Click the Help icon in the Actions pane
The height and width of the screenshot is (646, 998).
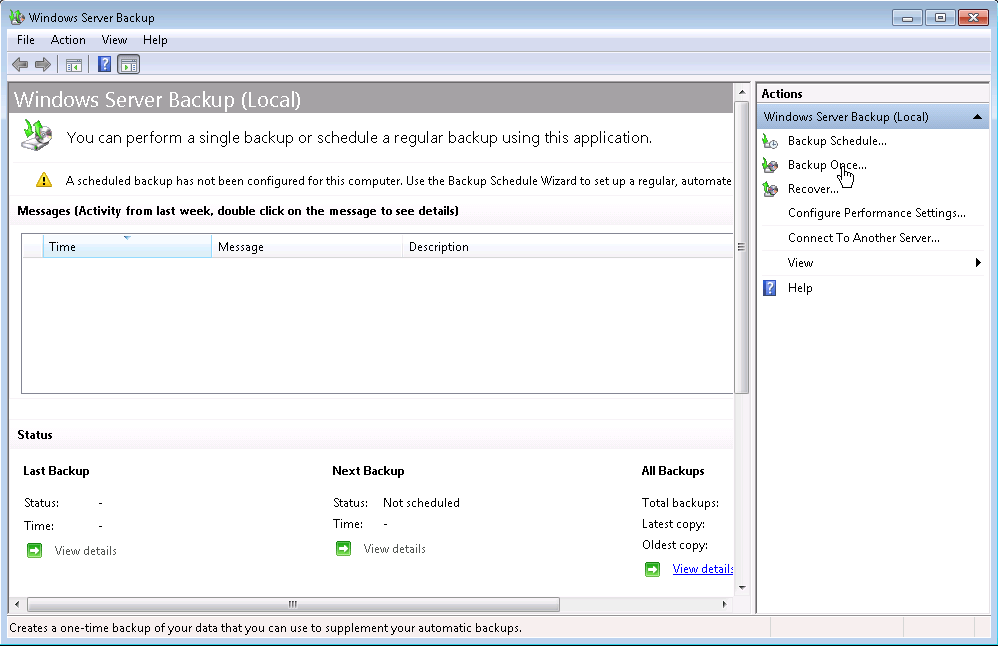click(768, 288)
